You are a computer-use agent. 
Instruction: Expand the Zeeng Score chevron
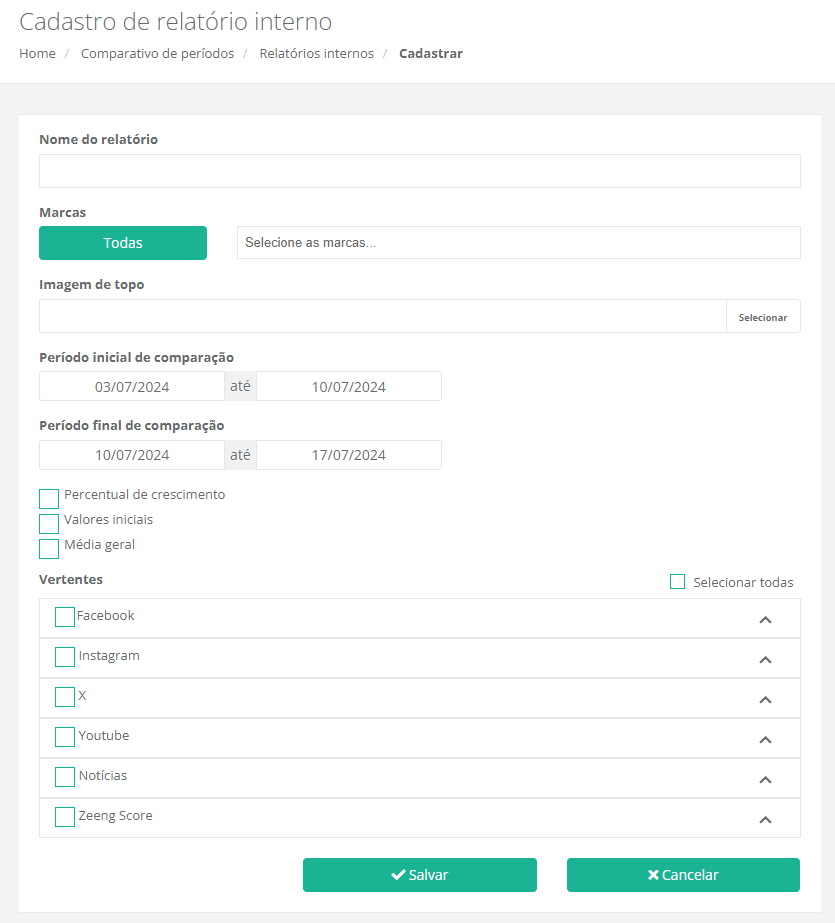pos(765,820)
